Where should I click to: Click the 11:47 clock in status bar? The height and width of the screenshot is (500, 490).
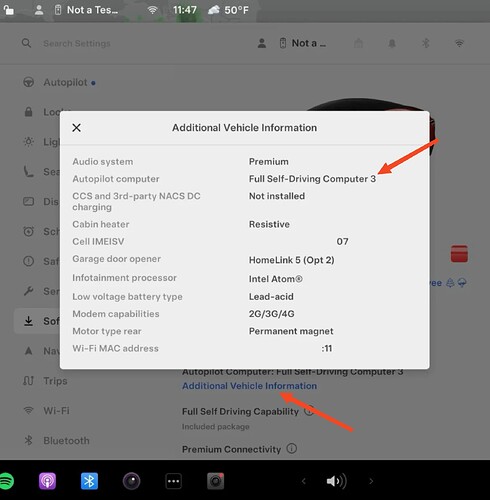point(185,10)
